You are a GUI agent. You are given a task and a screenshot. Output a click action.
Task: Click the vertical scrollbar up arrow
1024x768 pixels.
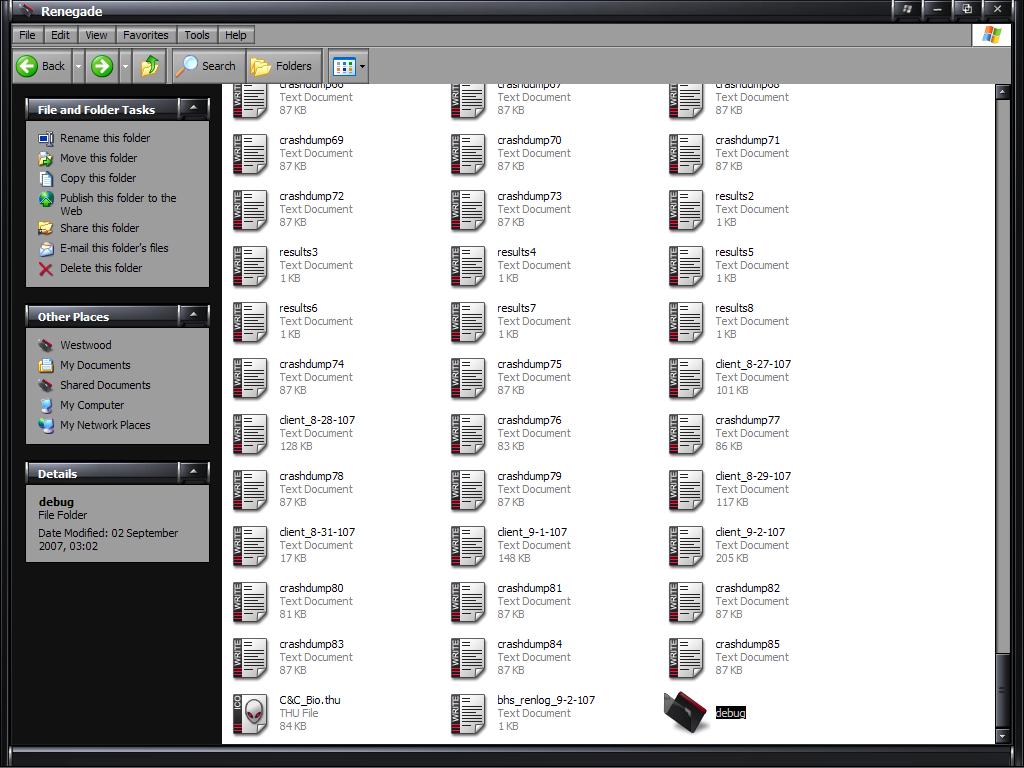[x=1003, y=92]
